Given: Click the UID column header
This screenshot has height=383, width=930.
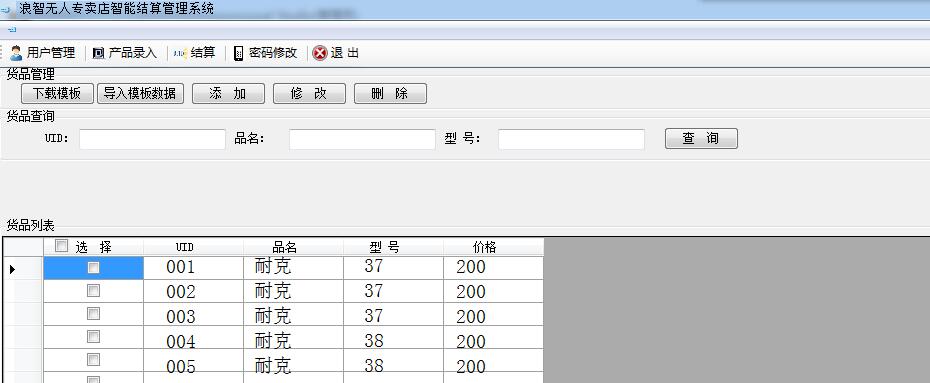Looking at the screenshot, I should pyautogui.click(x=193, y=247).
